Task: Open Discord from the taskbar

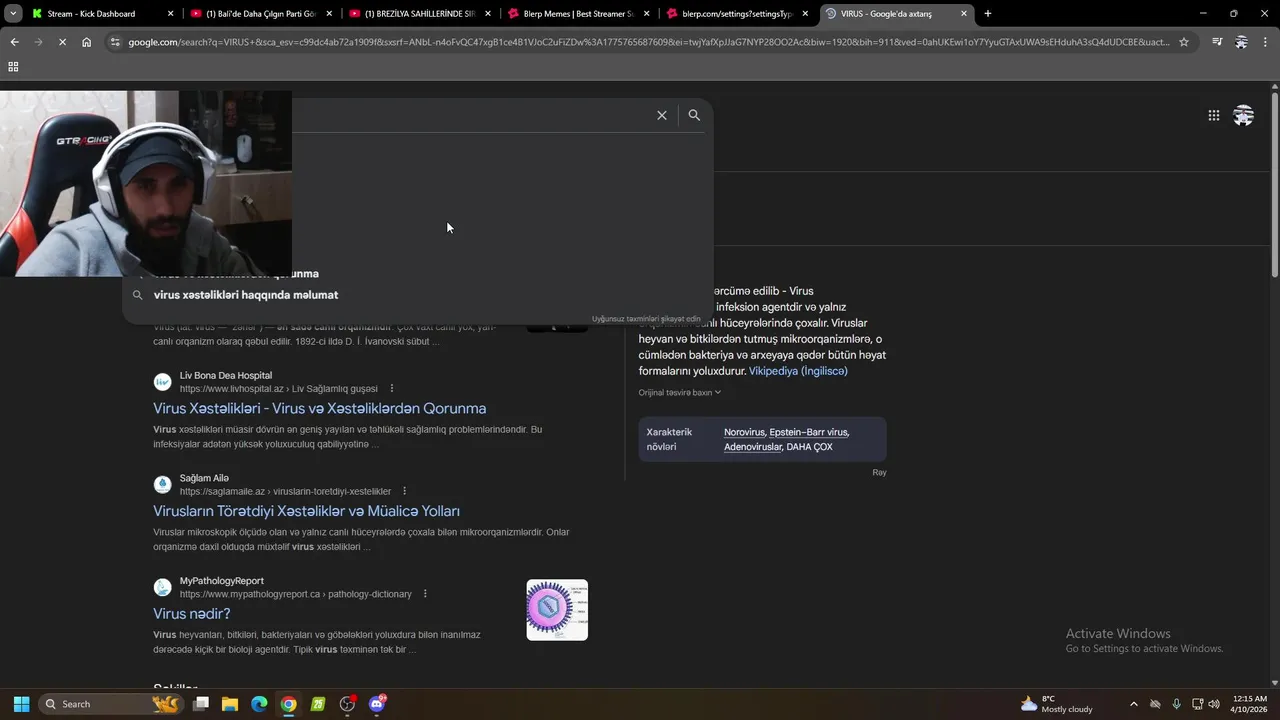Action: pyautogui.click(x=377, y=704)
